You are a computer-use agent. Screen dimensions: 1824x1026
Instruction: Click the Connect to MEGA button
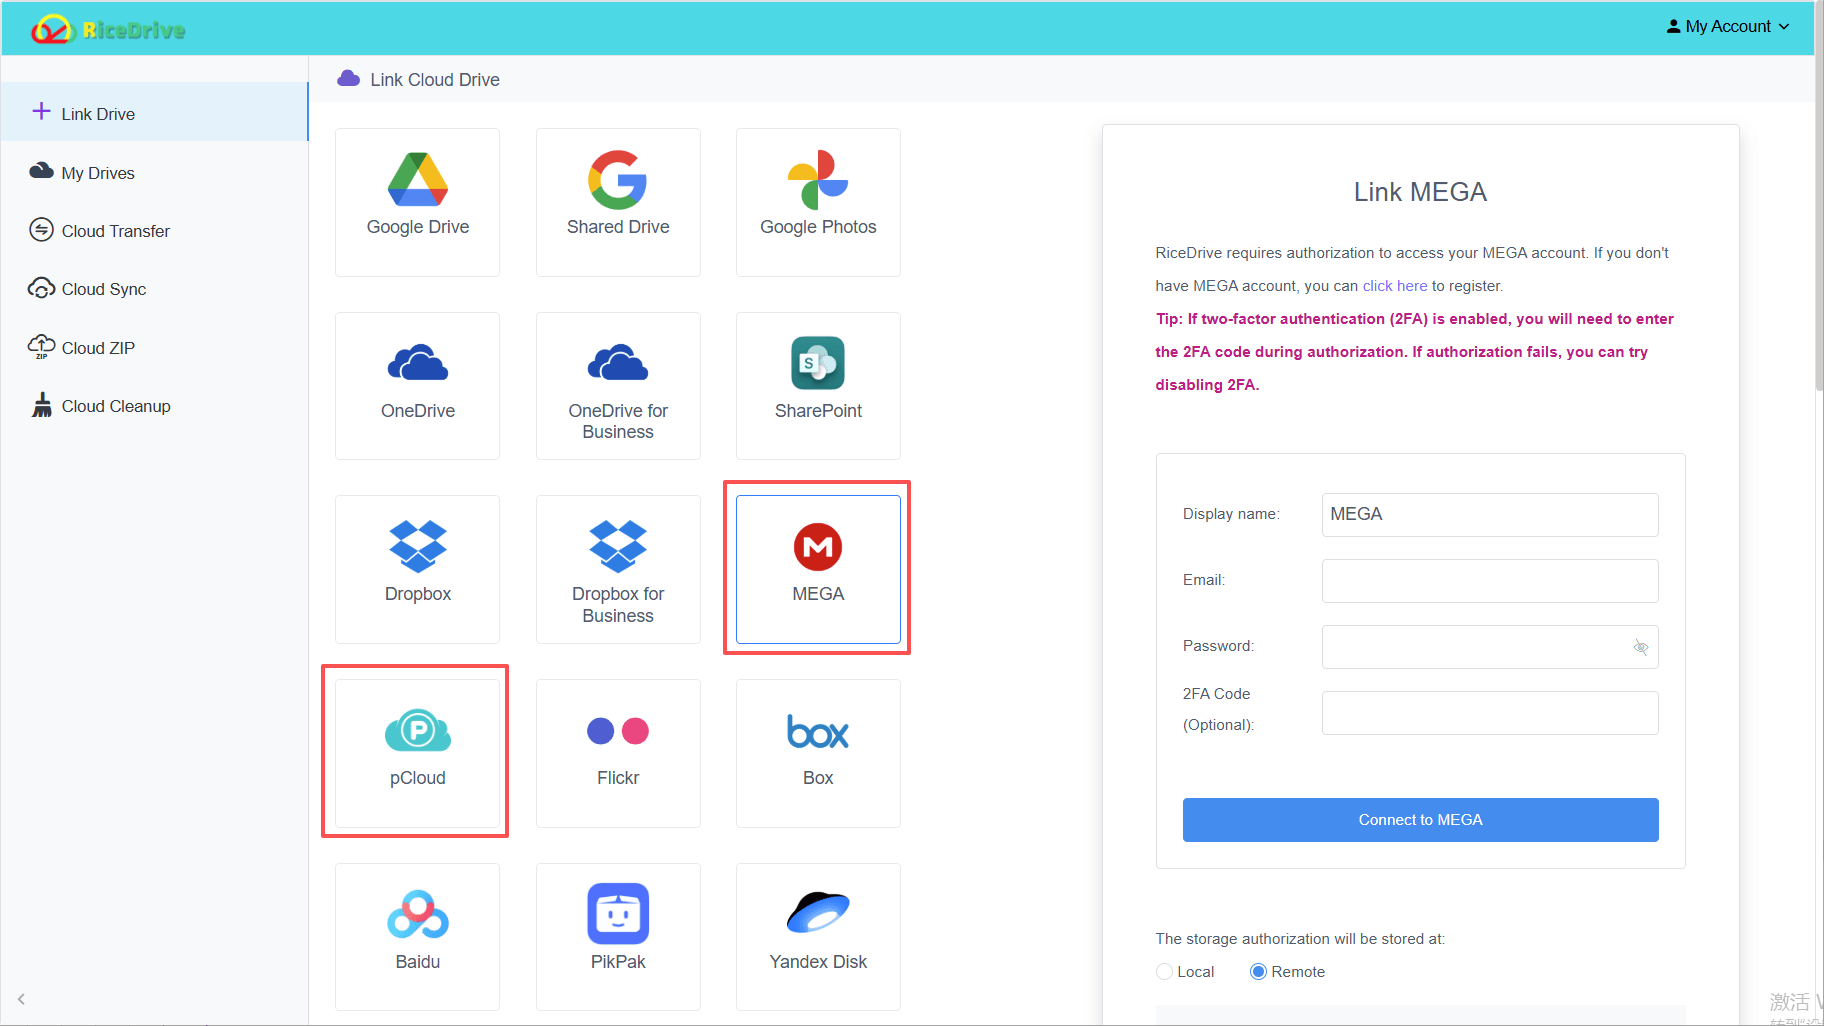pos(1420,820)
